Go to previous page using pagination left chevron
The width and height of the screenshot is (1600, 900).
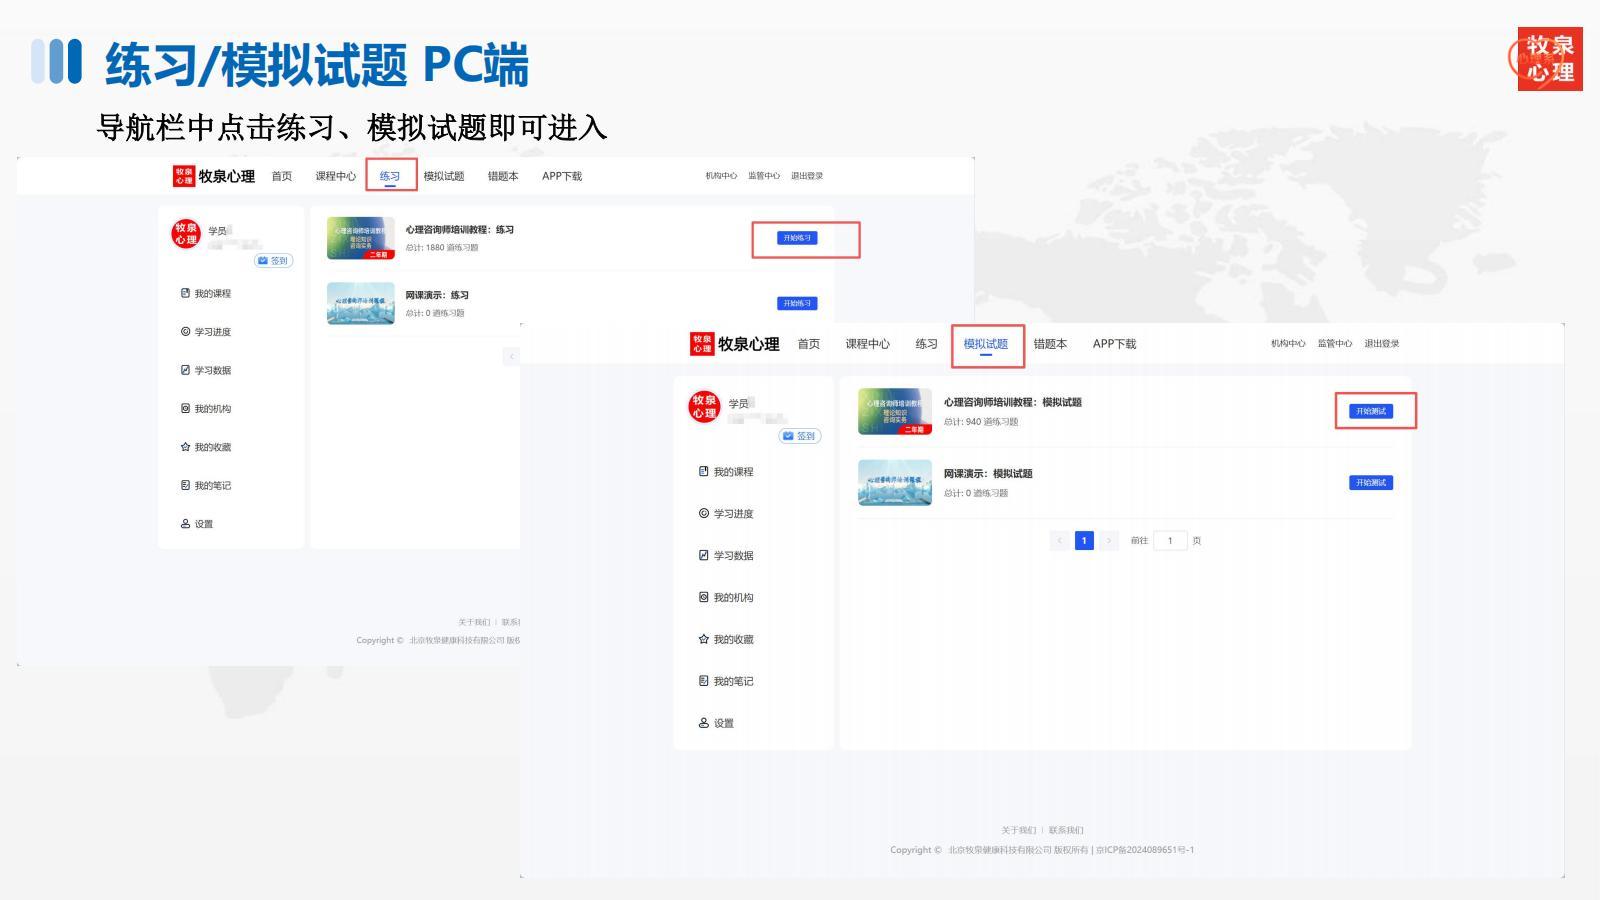click(x=1060, y=541)
